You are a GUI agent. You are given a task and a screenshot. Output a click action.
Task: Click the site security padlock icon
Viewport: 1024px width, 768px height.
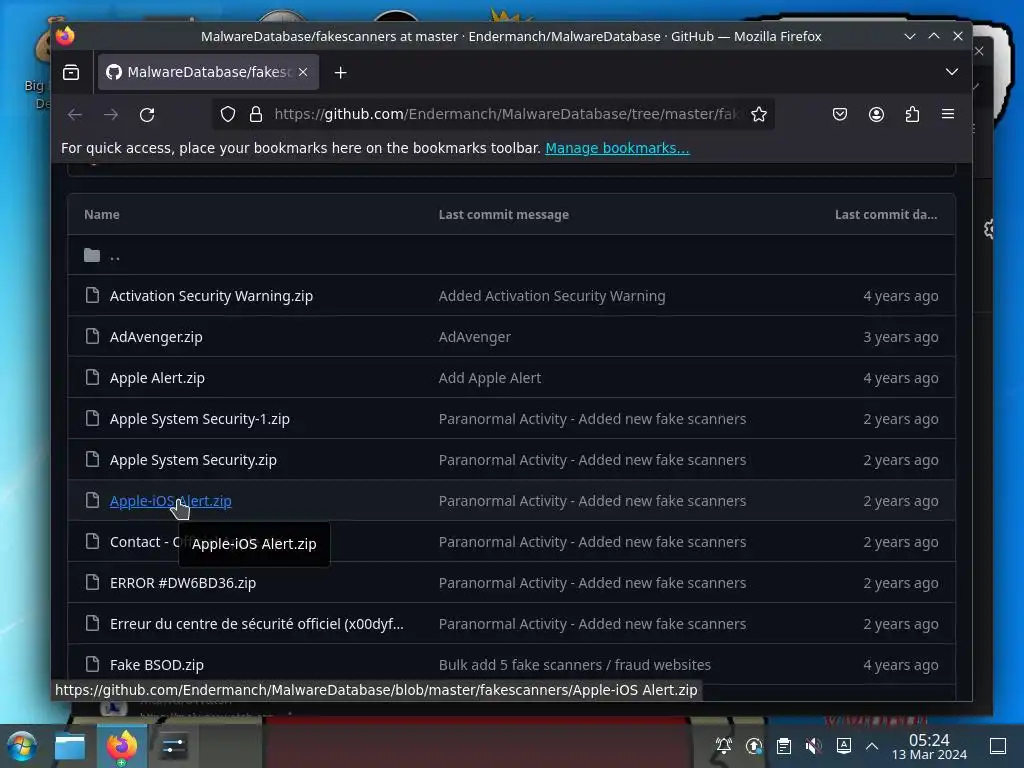pyautogui.click(x=256, y=114)
